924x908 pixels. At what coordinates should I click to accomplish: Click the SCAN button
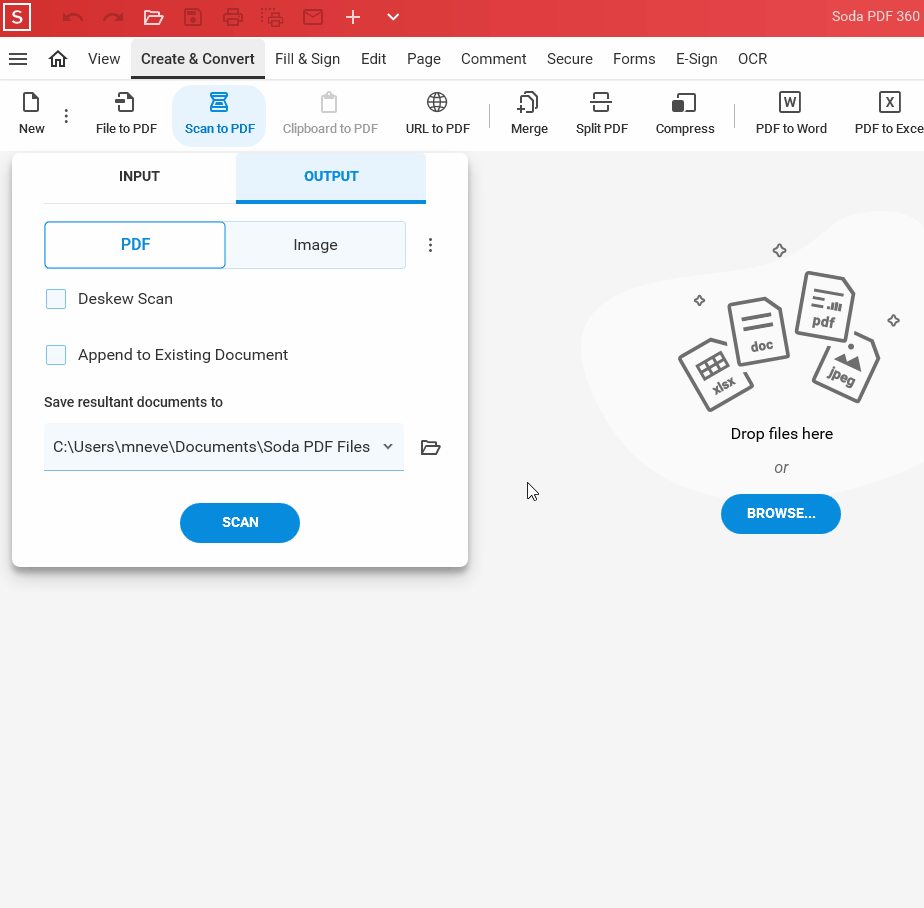(x=240, y=523)
